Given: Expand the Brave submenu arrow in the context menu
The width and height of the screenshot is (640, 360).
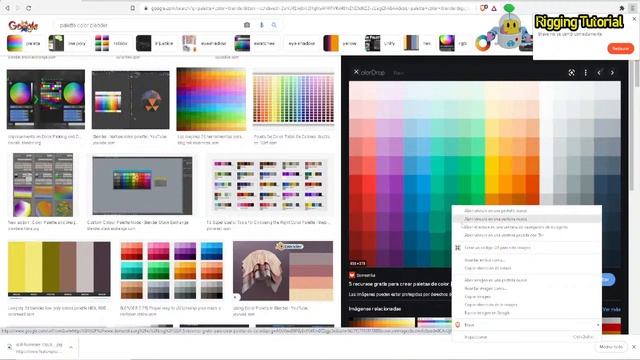Looking at the screenshot, I should pos(598,325).
